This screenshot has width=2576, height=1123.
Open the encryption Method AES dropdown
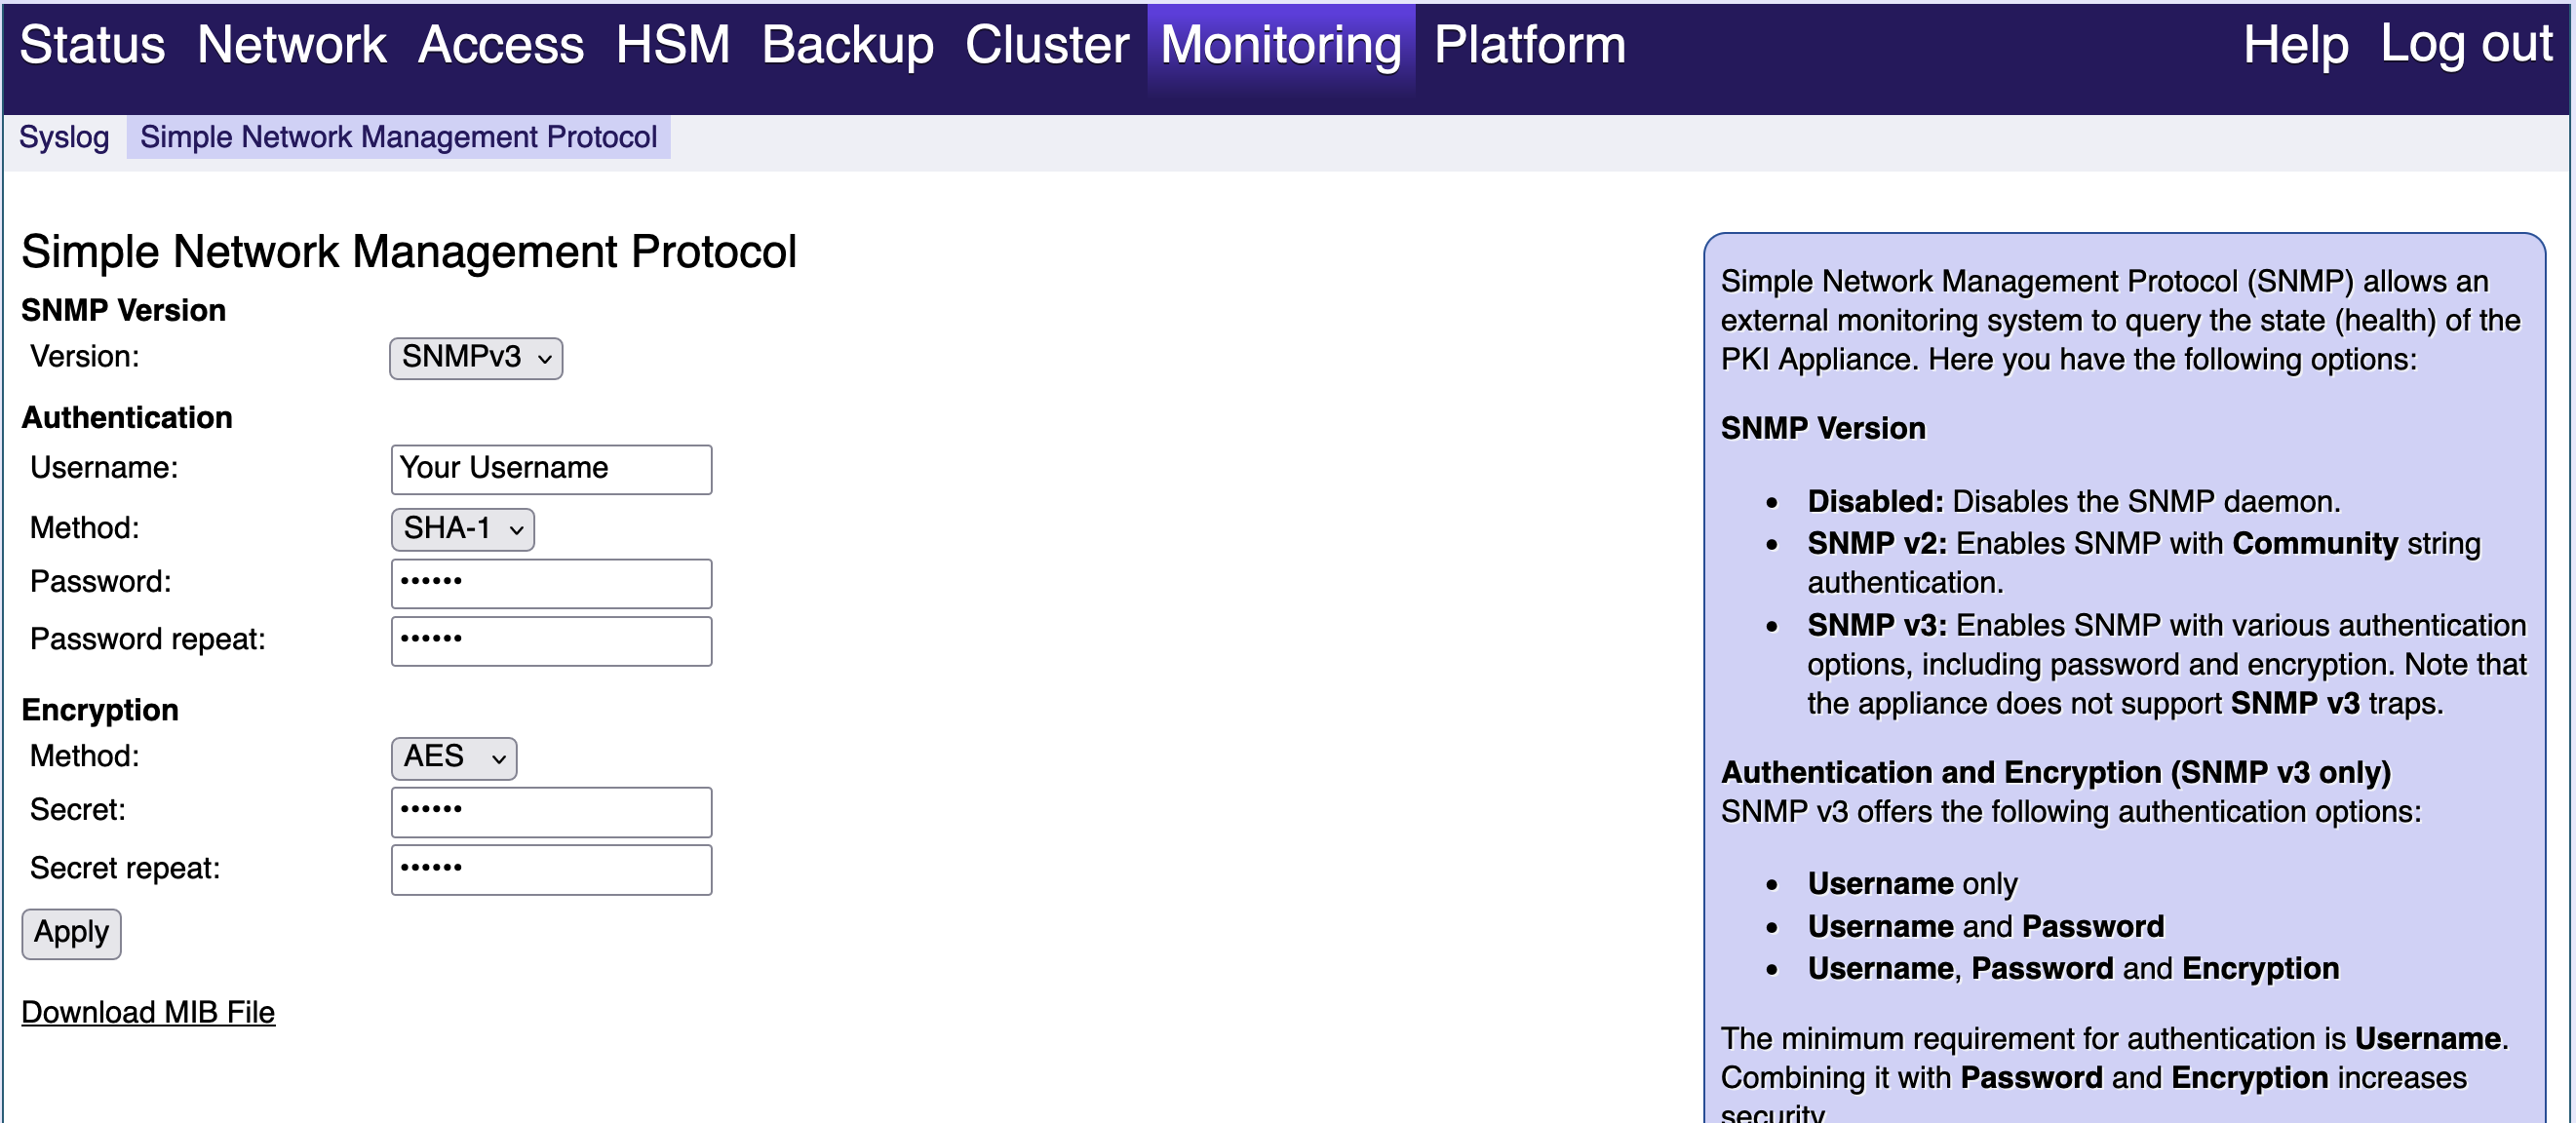pyautogui.click(x=453, y=758)
